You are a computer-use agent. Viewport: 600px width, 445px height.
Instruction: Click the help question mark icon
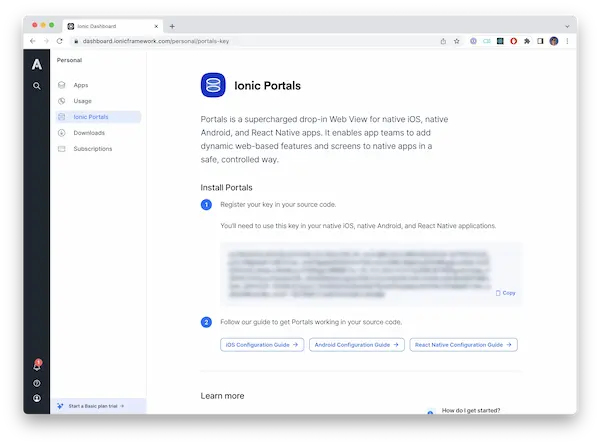coord(37,383)
